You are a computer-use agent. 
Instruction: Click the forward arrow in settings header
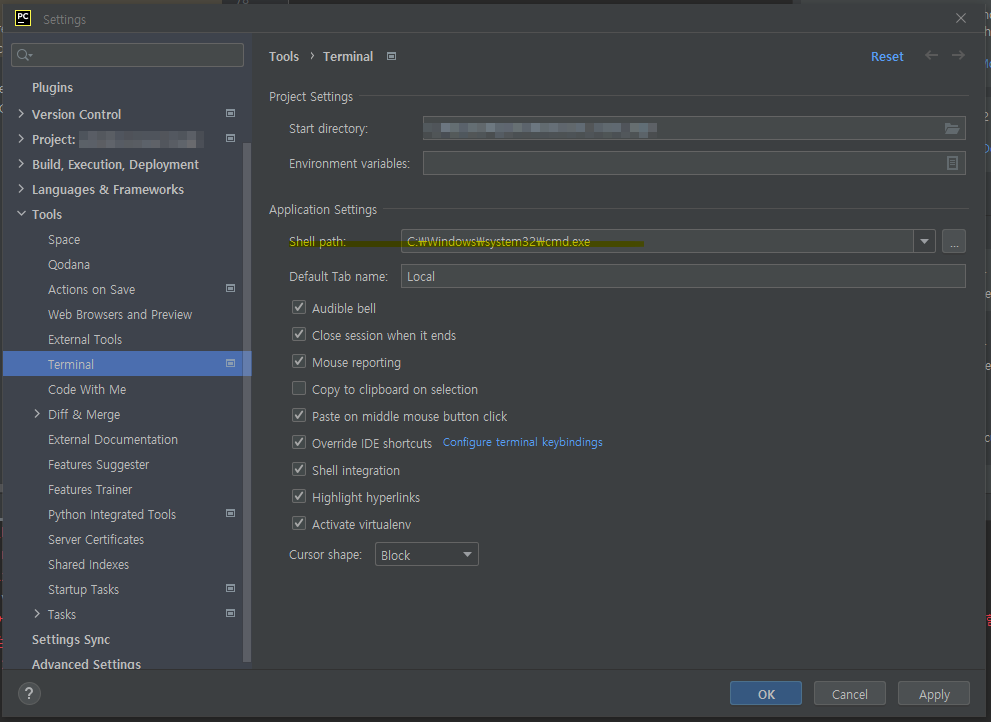(958, 56)
